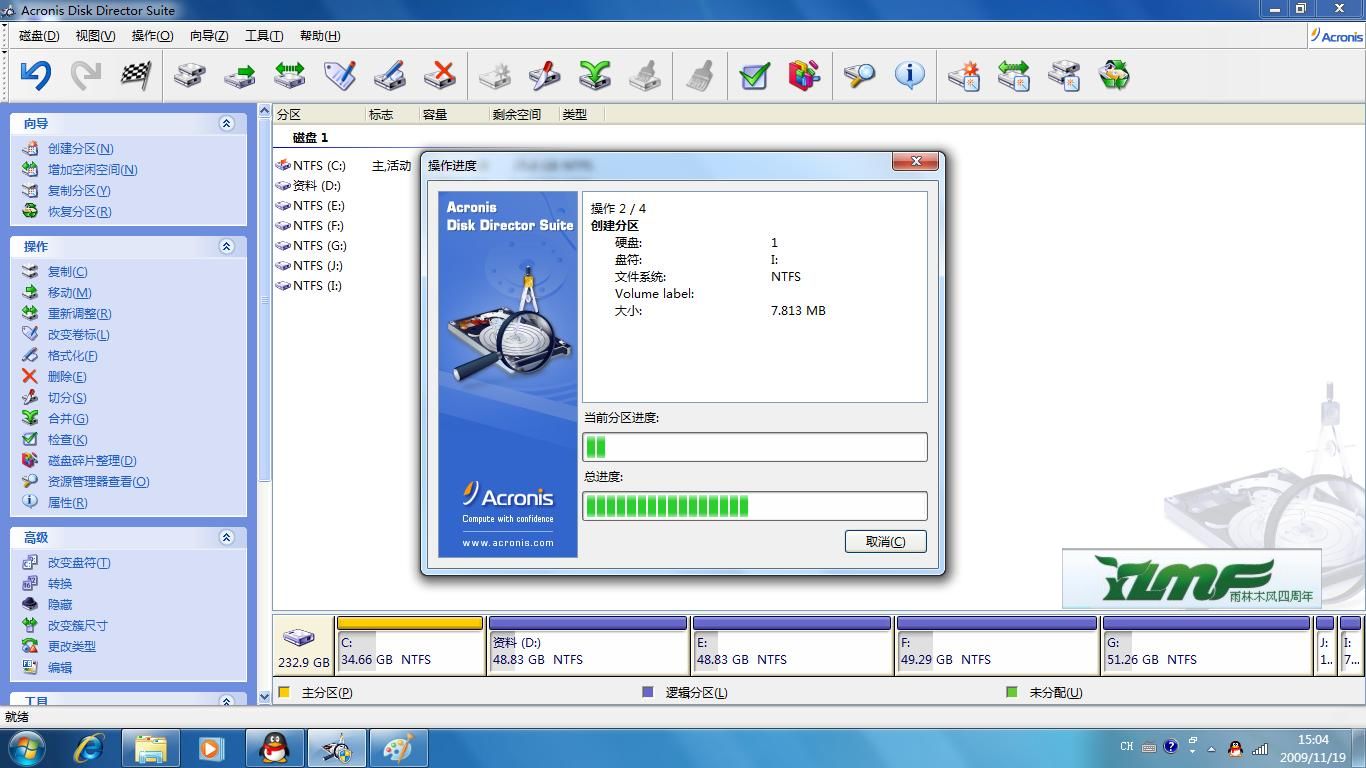Undo the last pending operation
The height and width of the screenshot is (768, 1366).
point(36,75)
